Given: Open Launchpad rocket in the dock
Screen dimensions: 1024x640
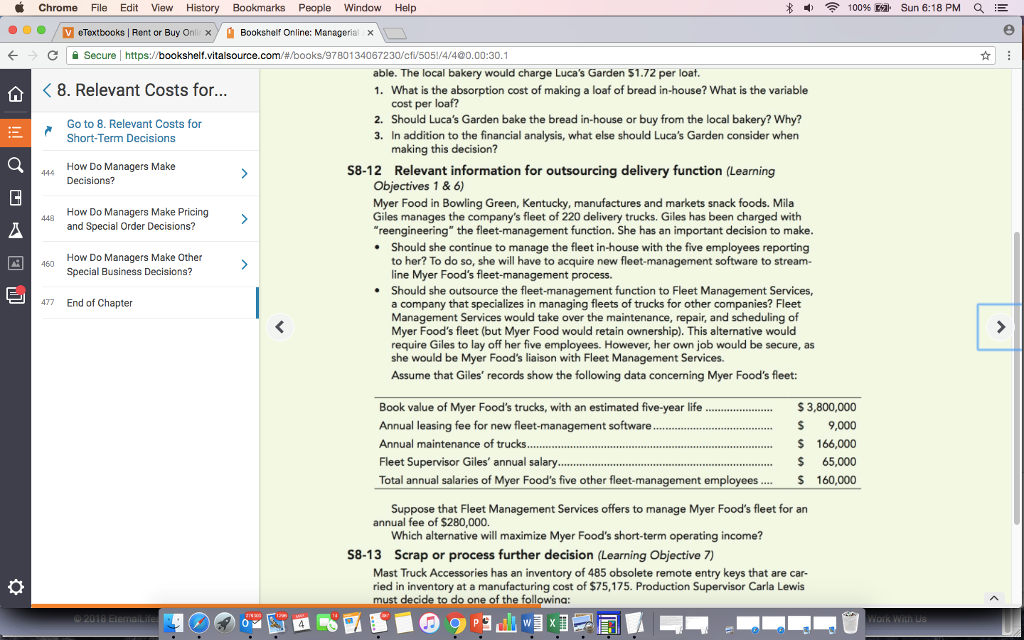Looking at the screenshot, I should (224, 623).
